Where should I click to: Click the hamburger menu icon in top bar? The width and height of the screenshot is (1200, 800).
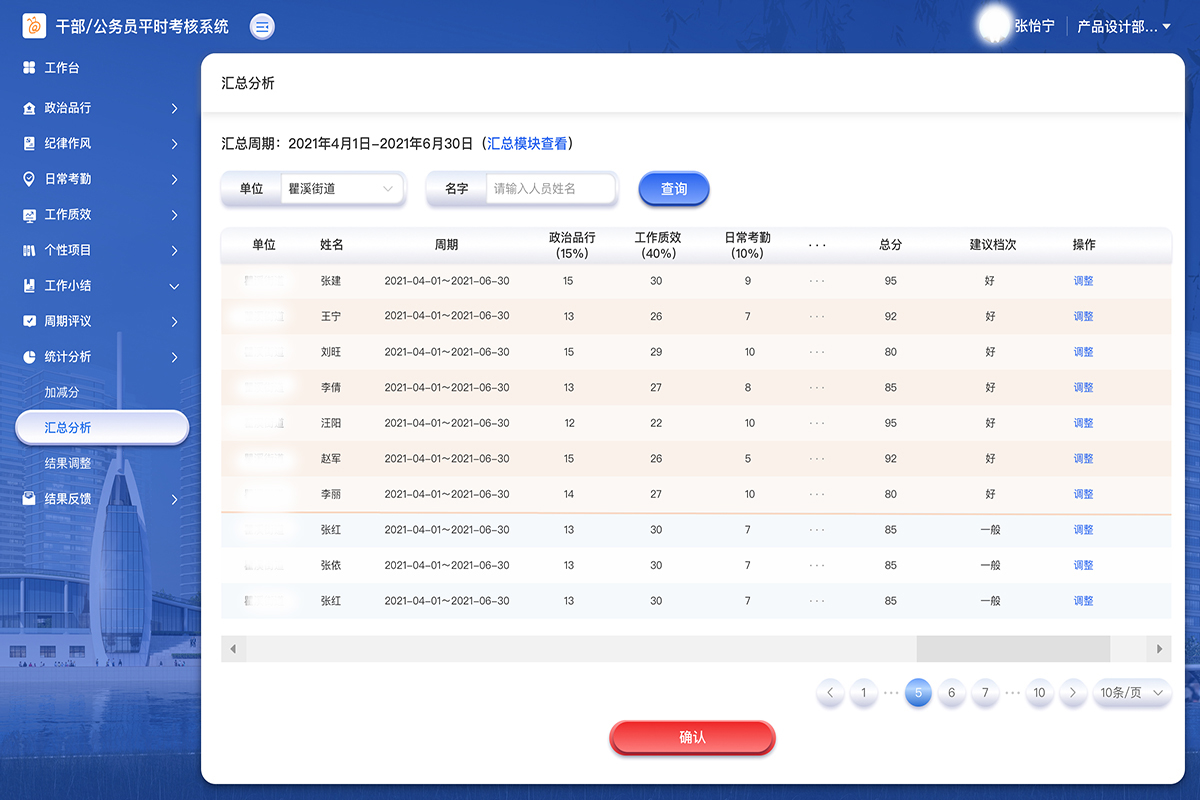tap(262, 27)
